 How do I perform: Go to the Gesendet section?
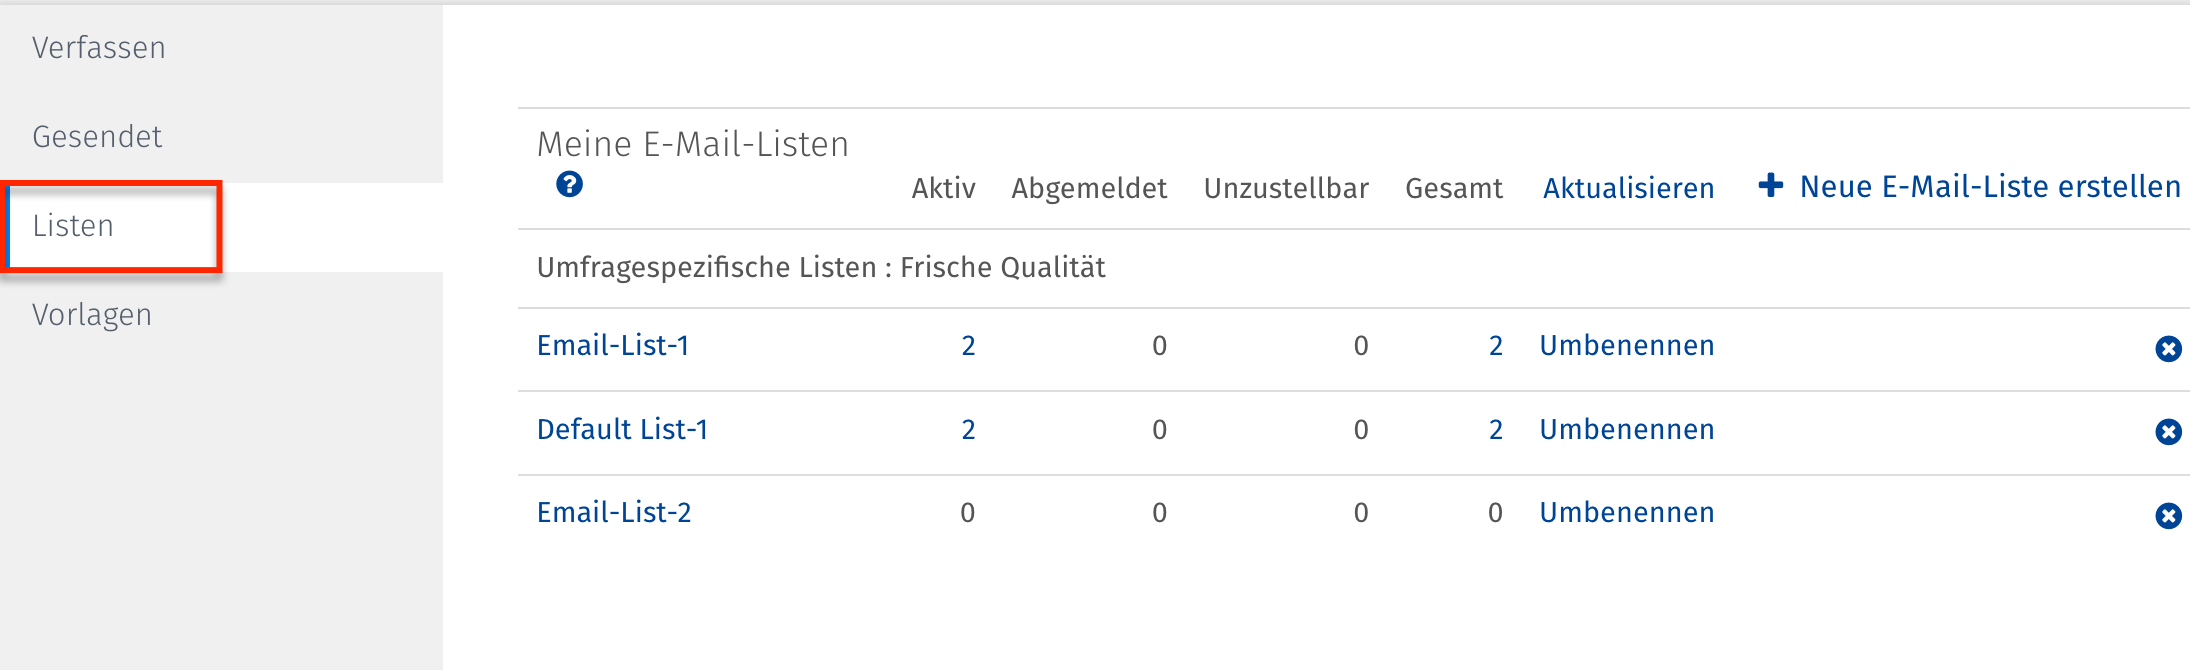pyautogui.click(x=97, y=137)
